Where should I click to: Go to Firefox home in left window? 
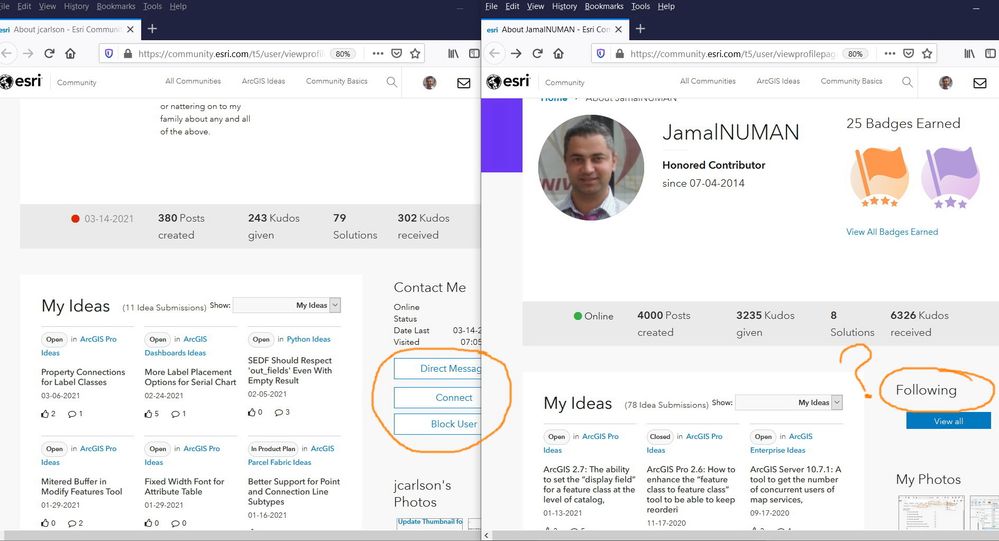tap(70, 54)
